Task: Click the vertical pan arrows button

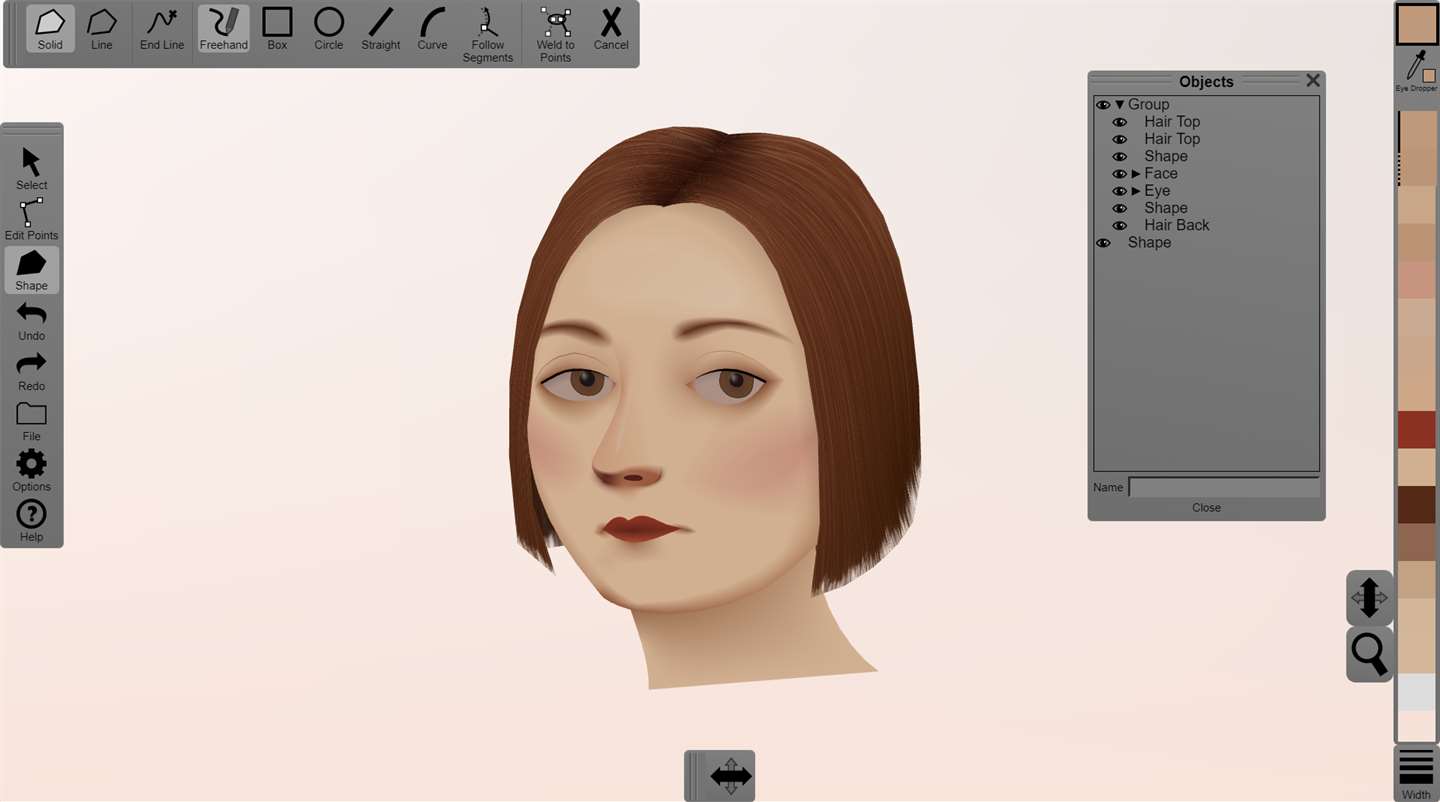Action: pos(1369,598)
